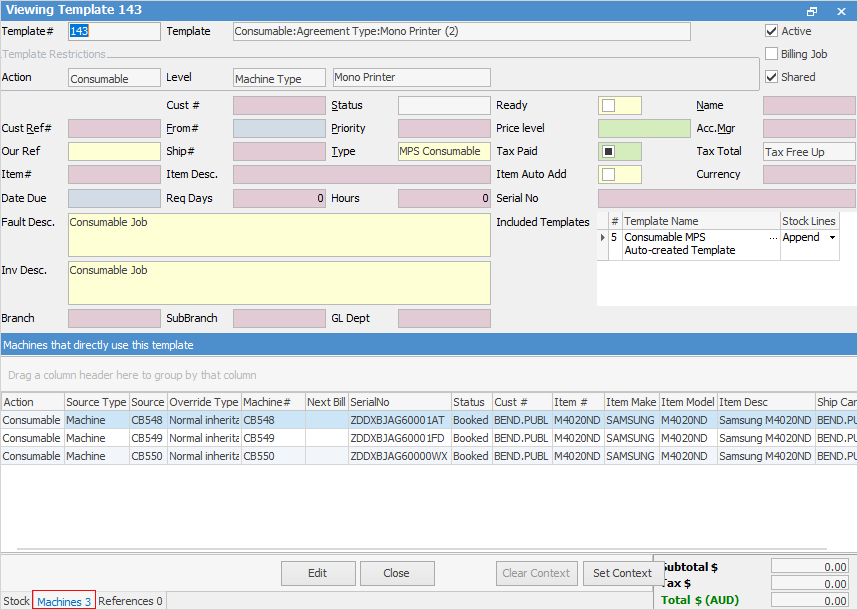
Task: Expand the Append stock lines dropdown
Action: coord(832,238)
